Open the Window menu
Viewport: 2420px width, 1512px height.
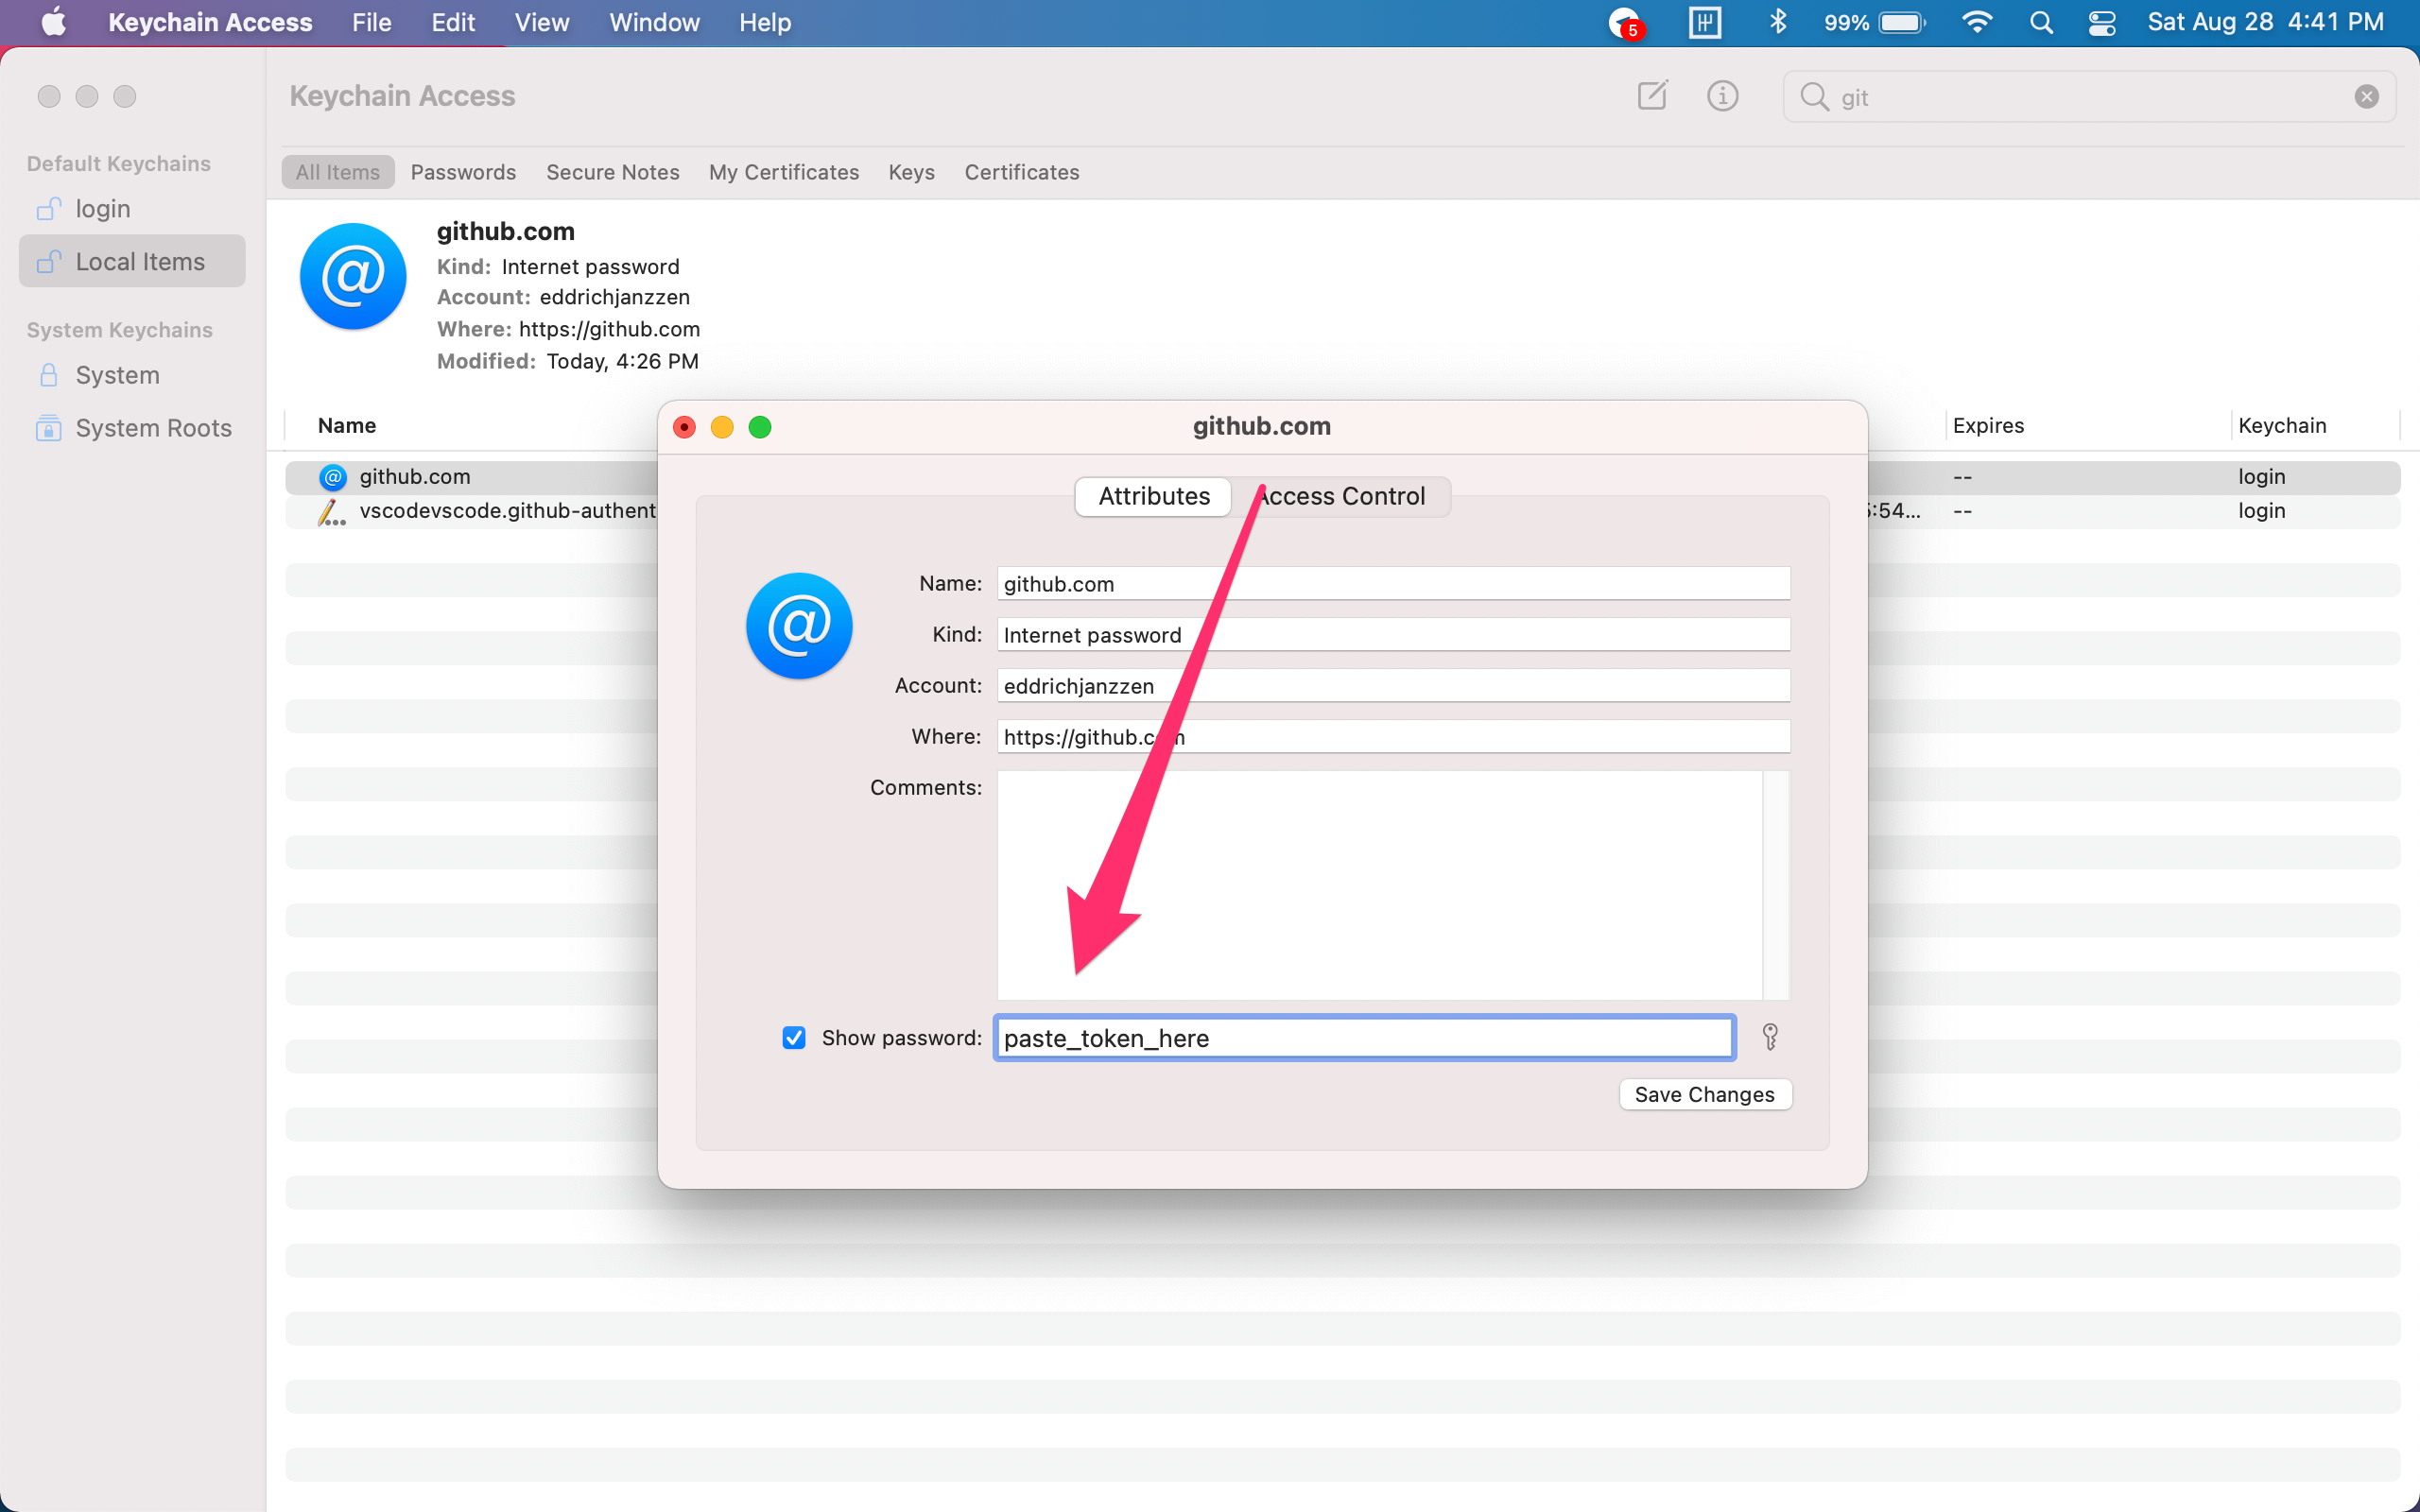tap(654, 22)
